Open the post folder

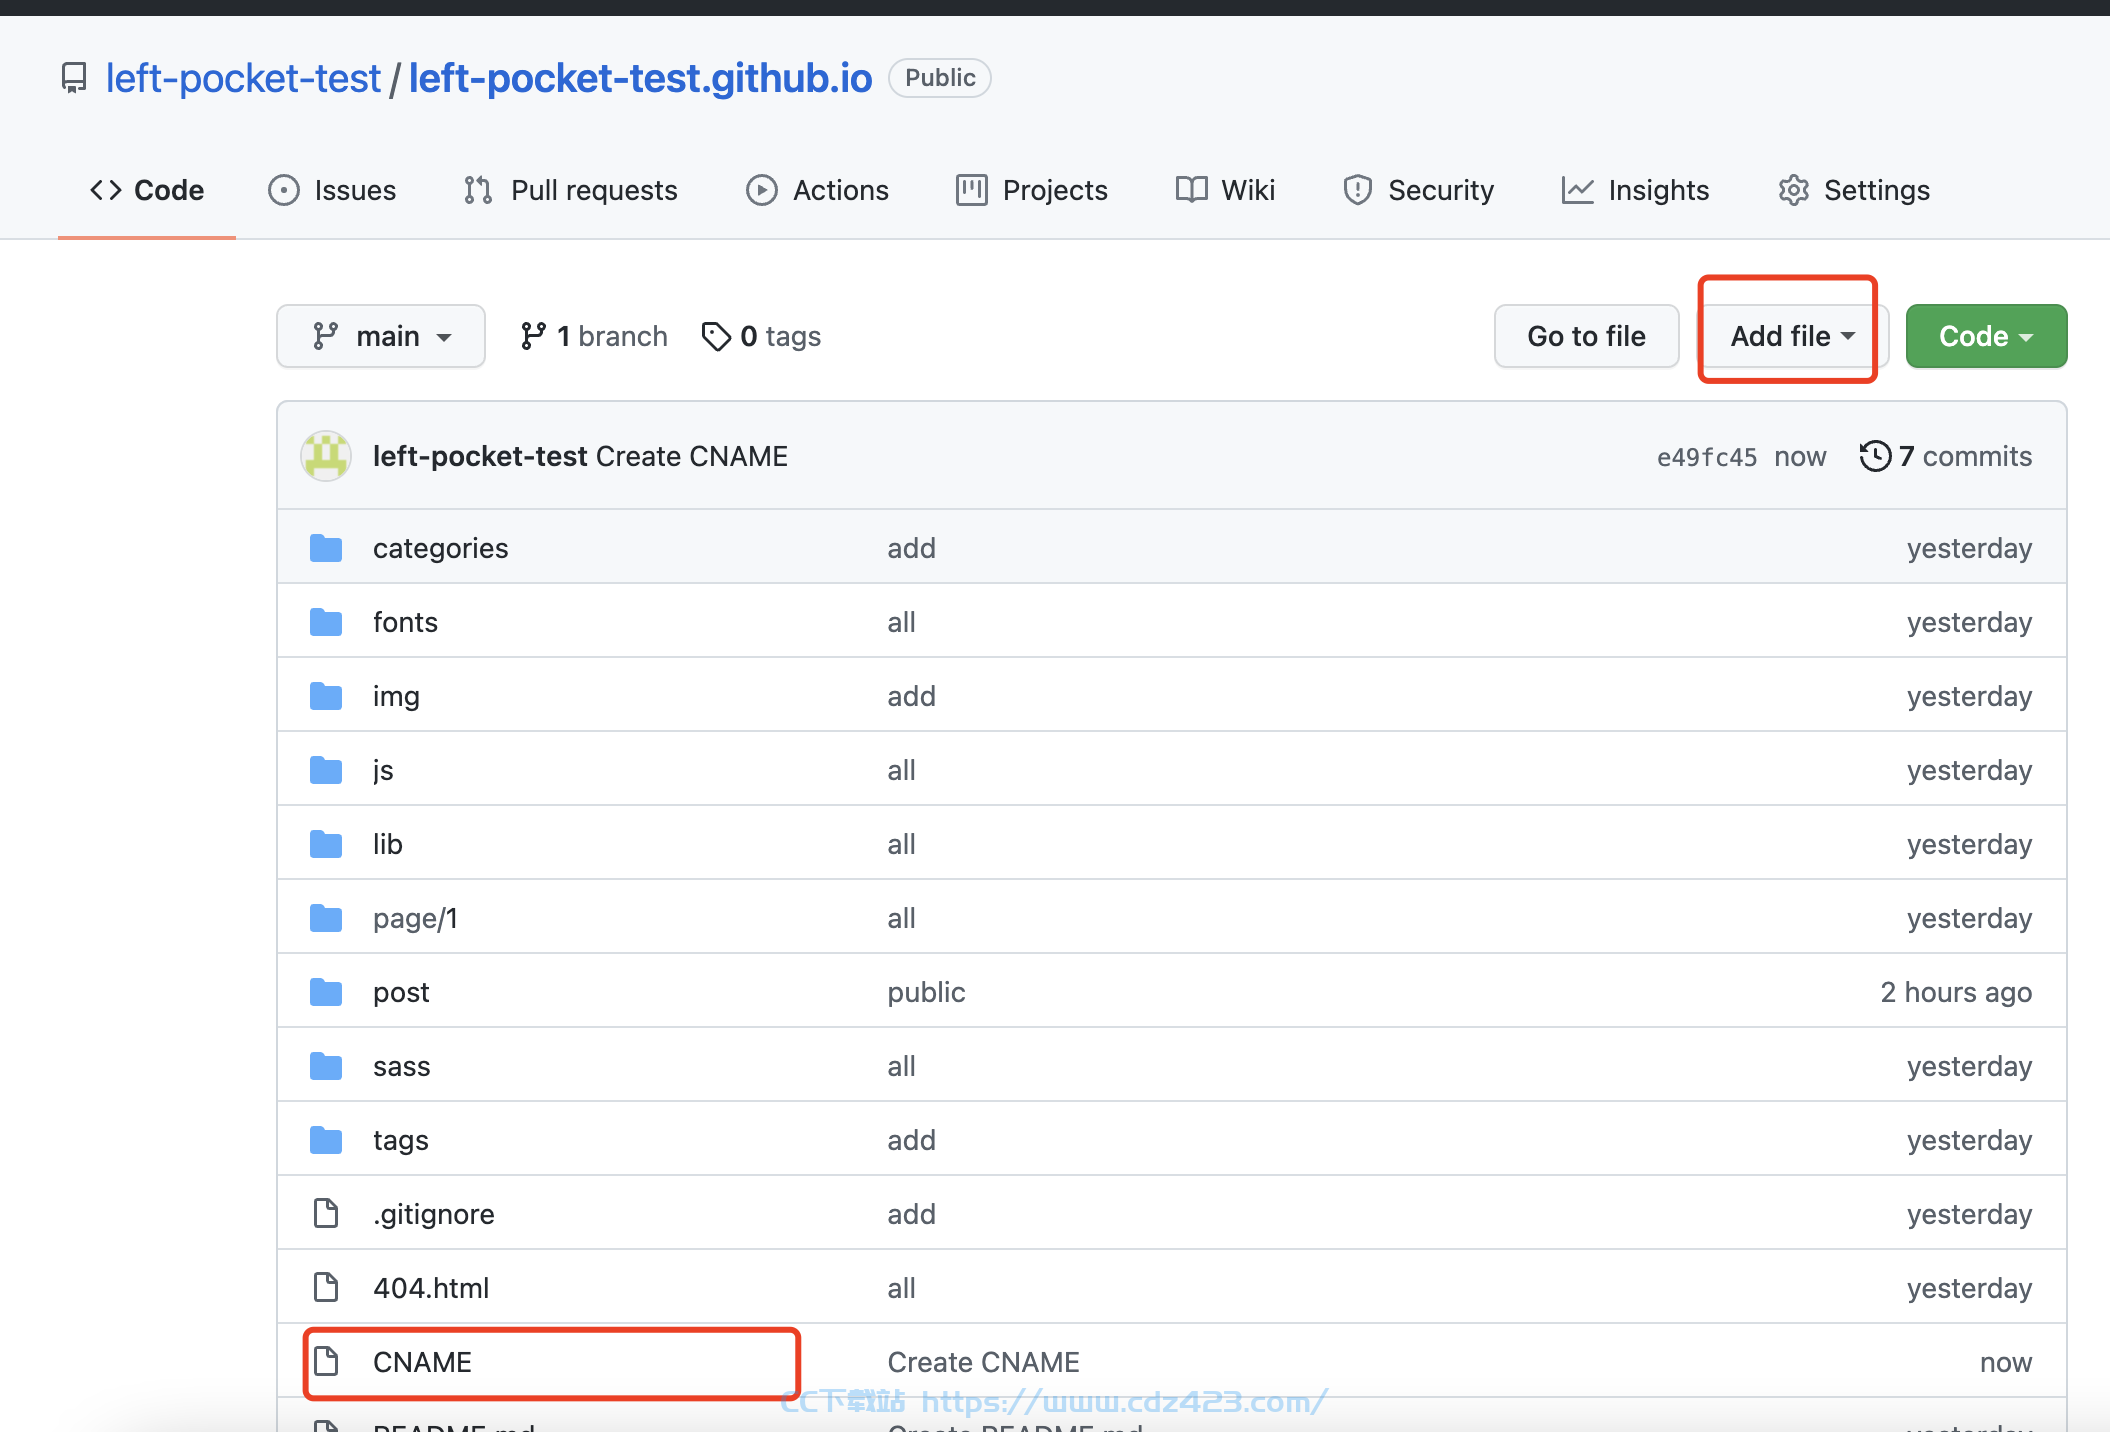(401, 992)
